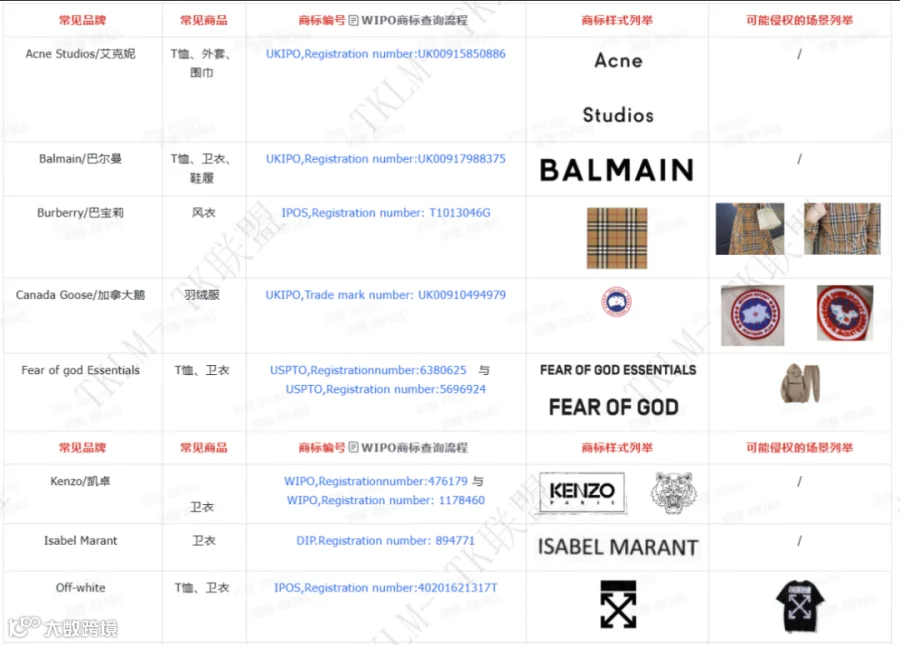Click the large FEAR OF GOD wordmark

(x=614, y=407)
